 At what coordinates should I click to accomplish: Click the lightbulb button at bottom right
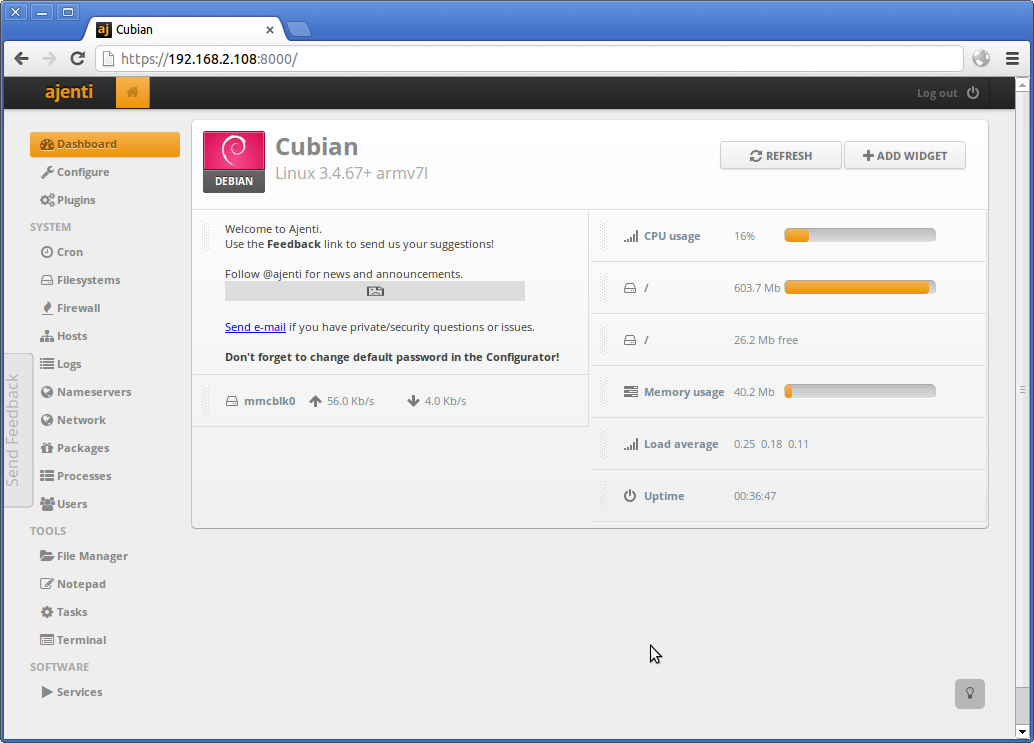969,694
